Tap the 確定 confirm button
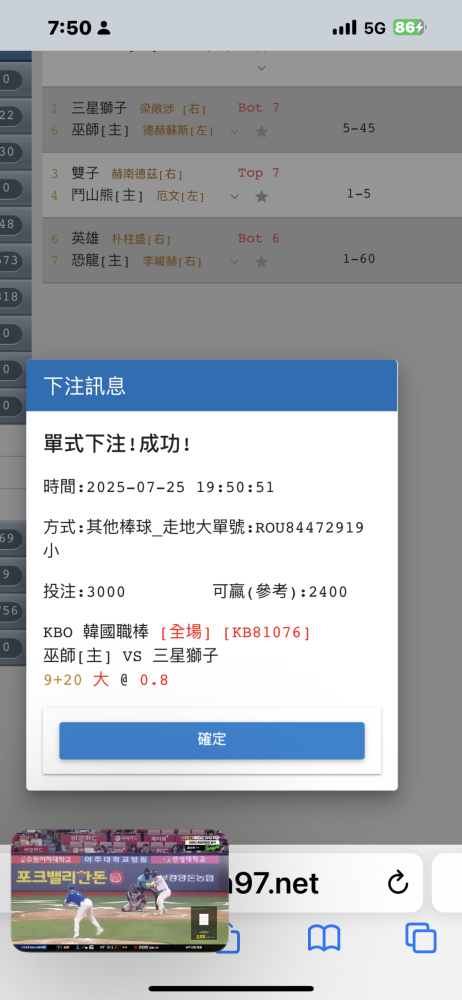 click(212, 740)
